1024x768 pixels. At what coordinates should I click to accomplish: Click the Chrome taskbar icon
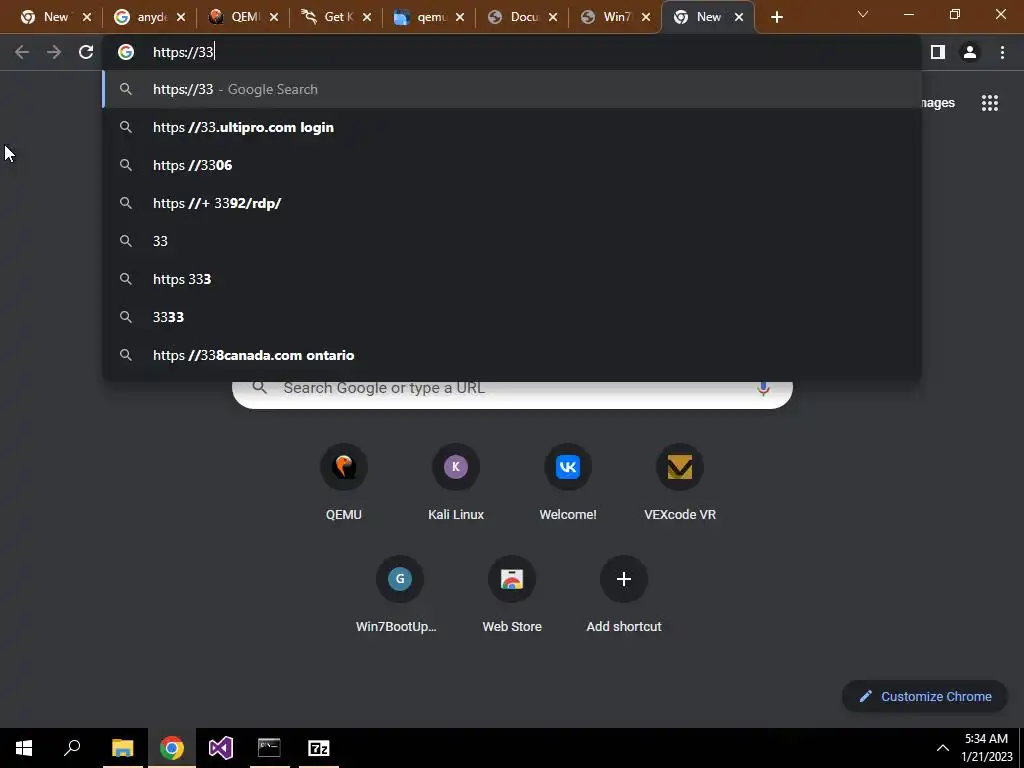tap(171, 748)
